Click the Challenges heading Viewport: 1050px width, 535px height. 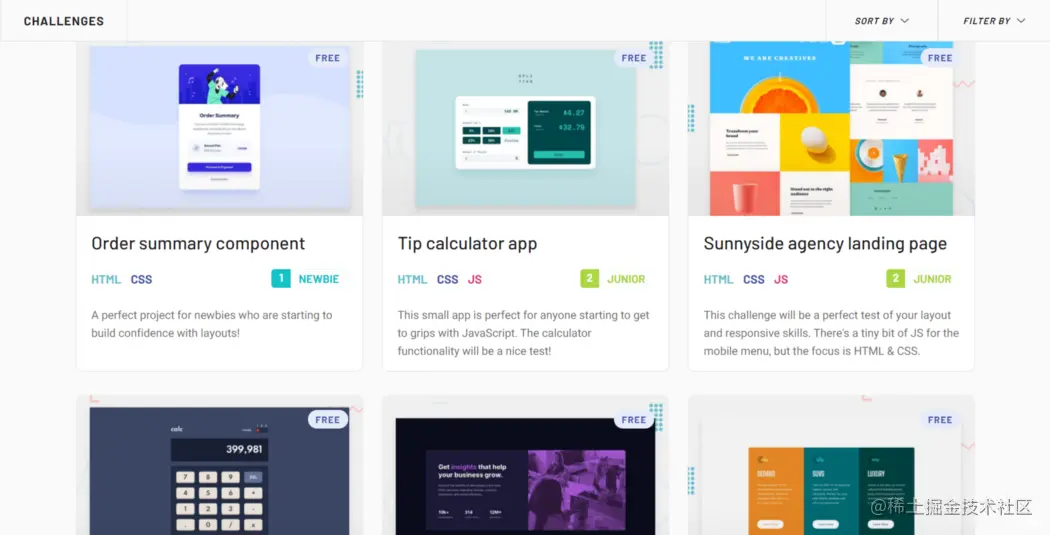point(64,21)
